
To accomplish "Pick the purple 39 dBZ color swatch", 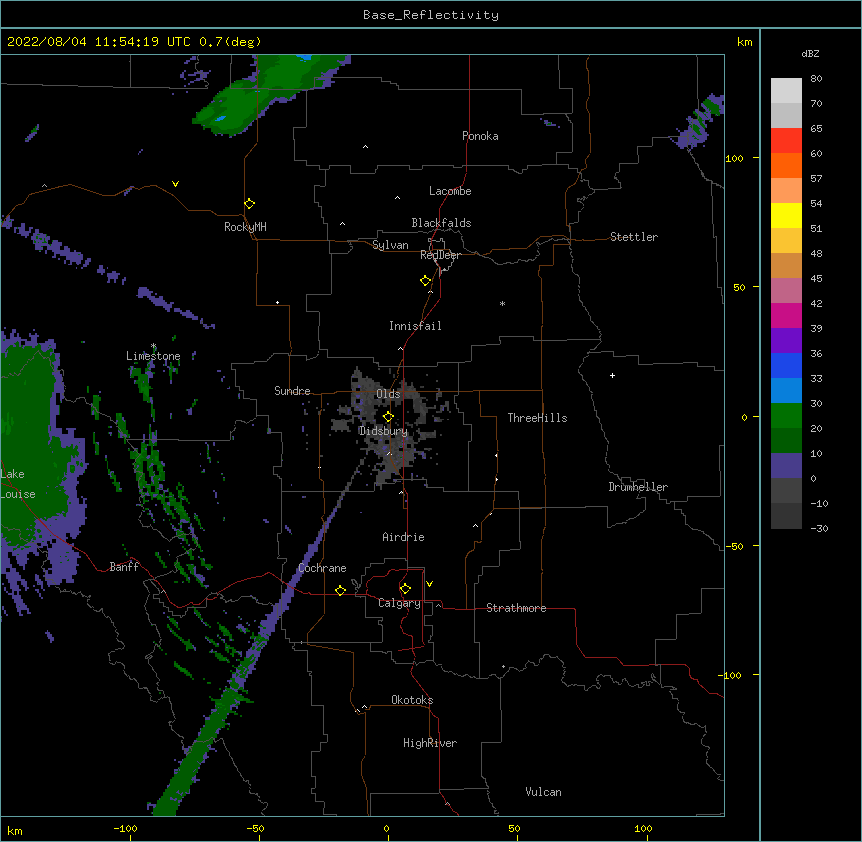I will click(786, 341).
